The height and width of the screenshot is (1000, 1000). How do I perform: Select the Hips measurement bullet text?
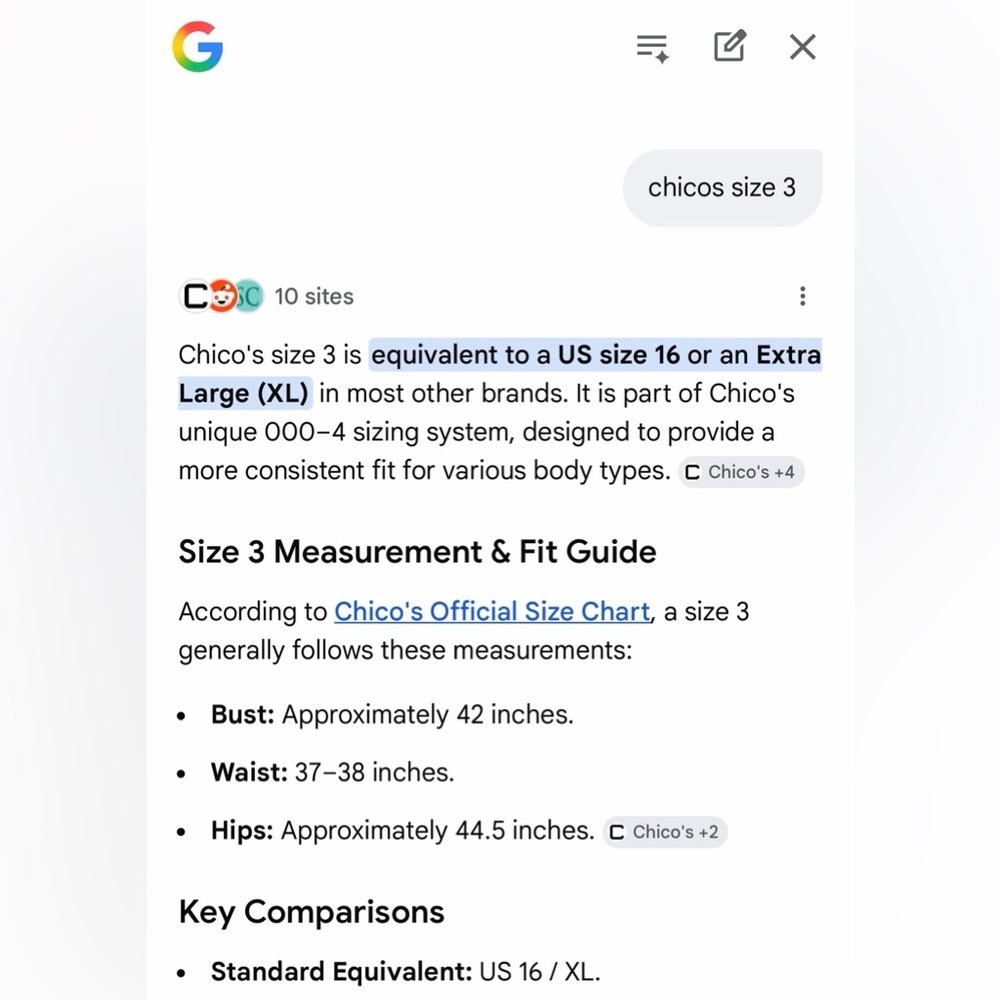point(402,830)
